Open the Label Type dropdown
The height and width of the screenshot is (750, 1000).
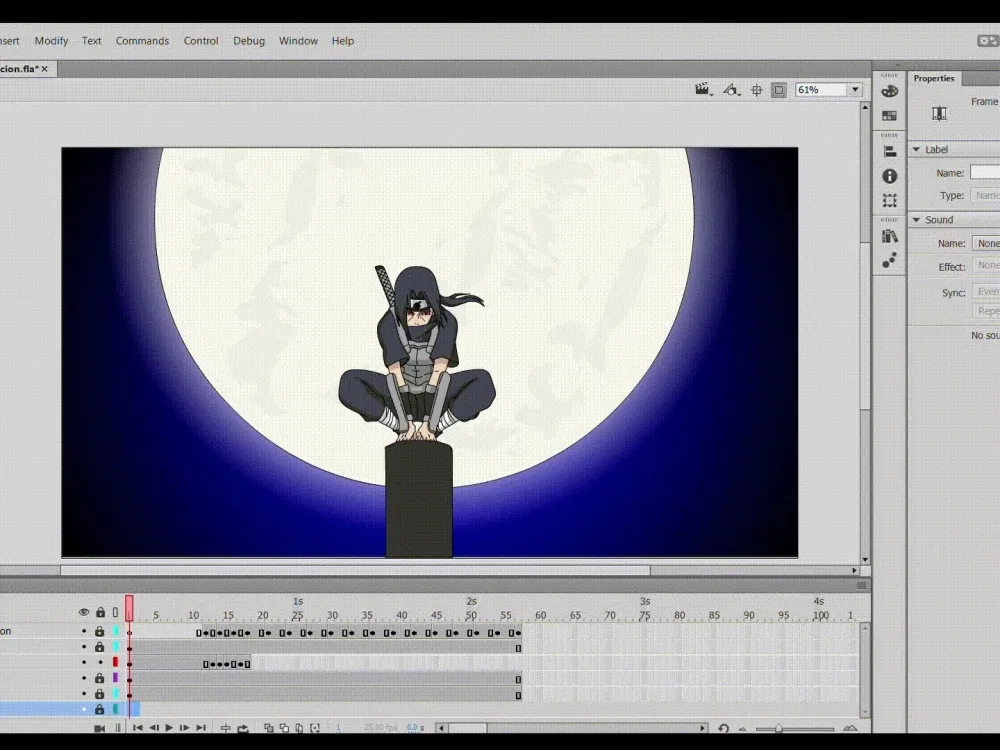986,195
